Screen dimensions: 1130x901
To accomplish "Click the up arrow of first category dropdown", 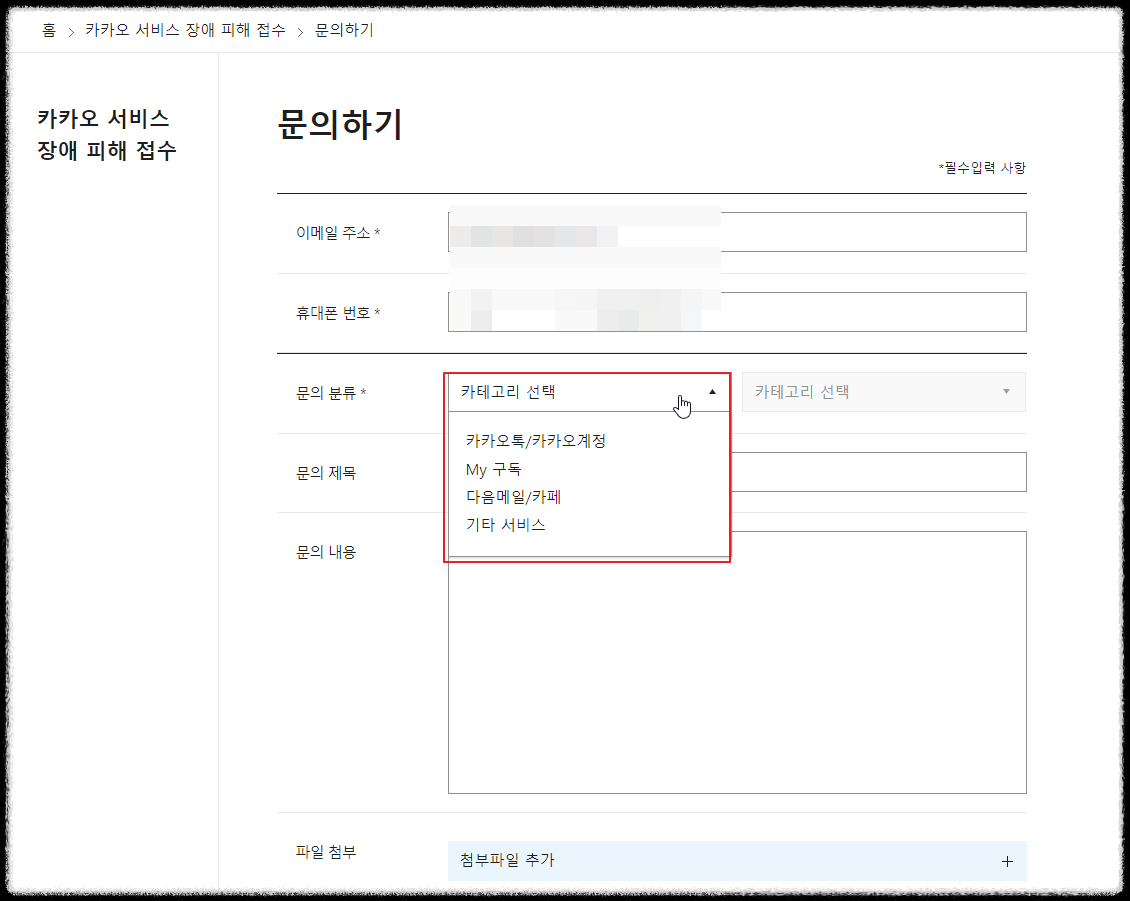I will (712, 392).
